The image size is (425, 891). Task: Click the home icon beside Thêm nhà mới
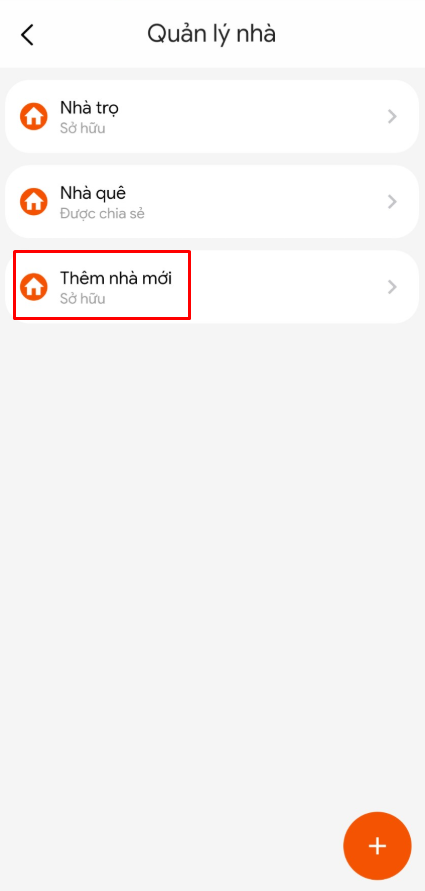34,287
